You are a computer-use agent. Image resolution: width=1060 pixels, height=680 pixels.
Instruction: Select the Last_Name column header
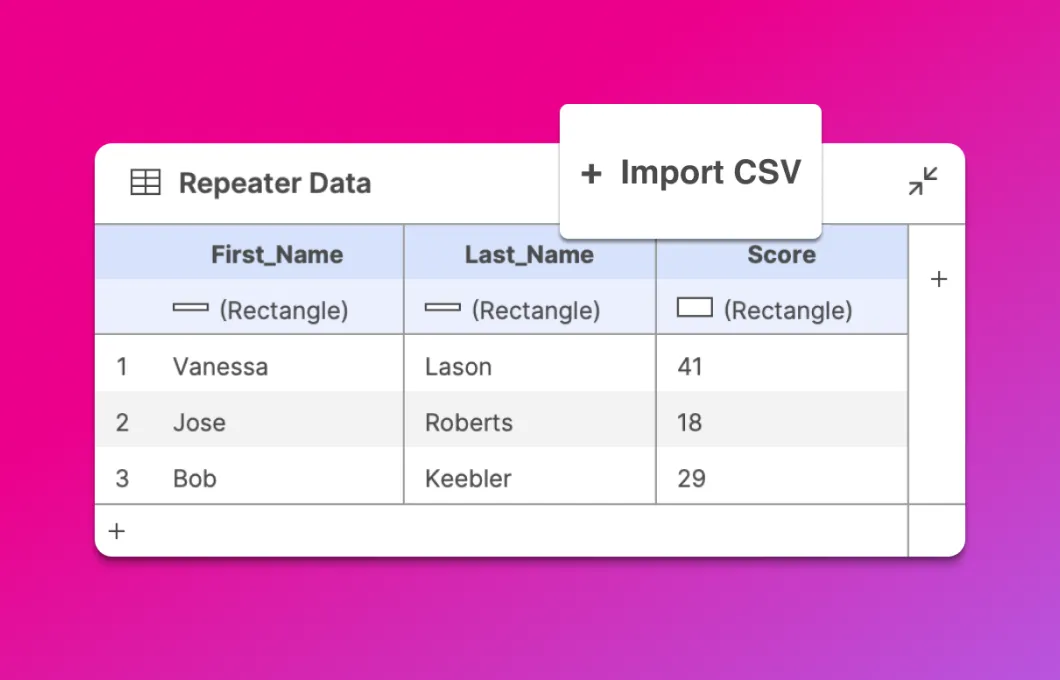(x=529, y=255)
